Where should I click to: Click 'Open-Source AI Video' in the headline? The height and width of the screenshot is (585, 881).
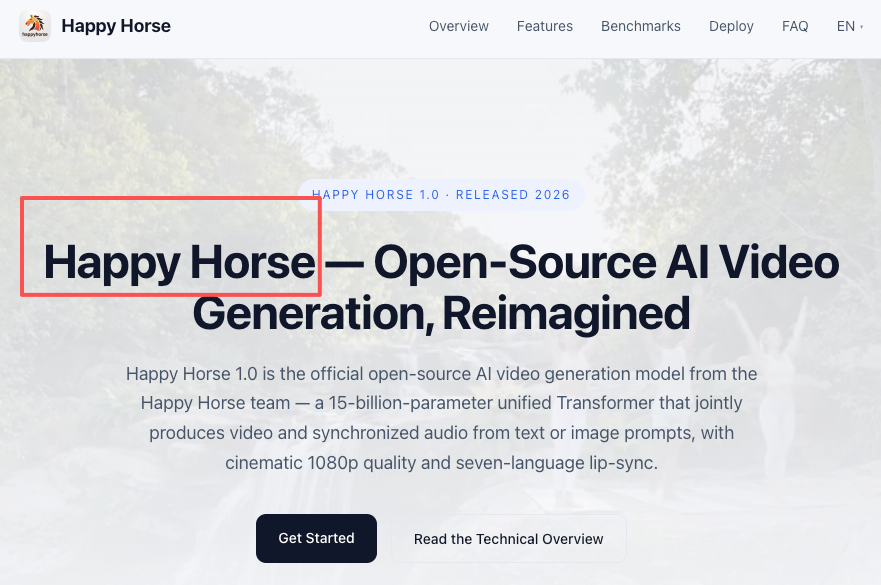(606, 263)
